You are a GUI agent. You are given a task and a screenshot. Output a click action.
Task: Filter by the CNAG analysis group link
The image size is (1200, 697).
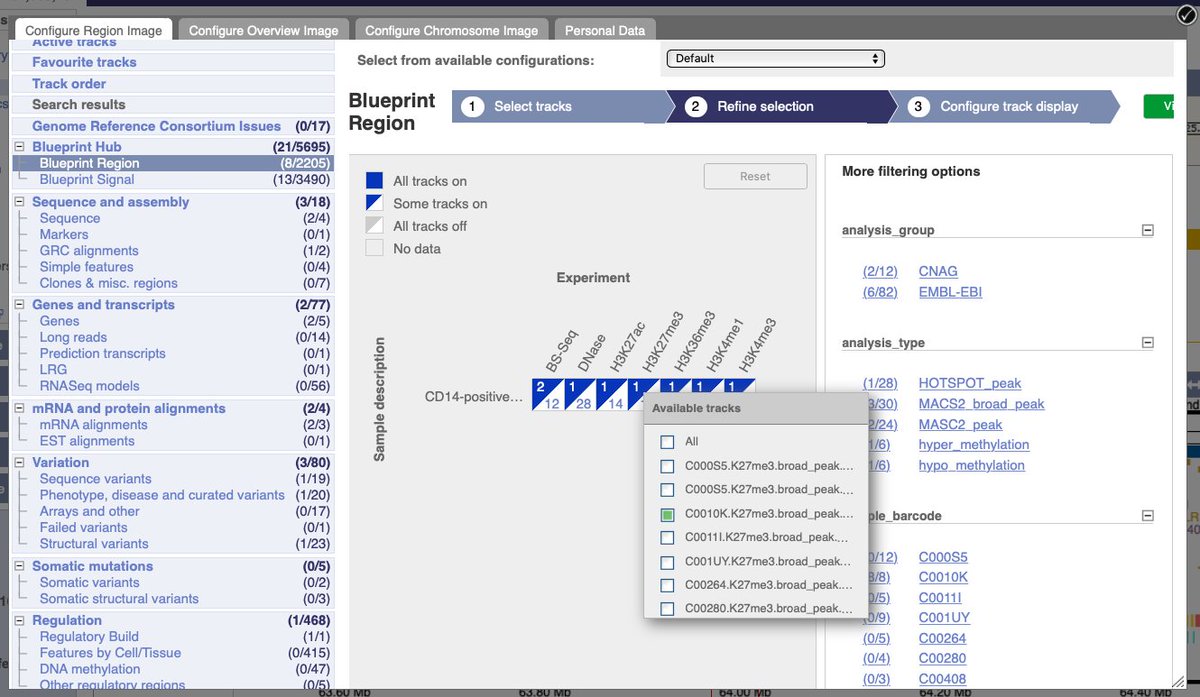point(938,272)
